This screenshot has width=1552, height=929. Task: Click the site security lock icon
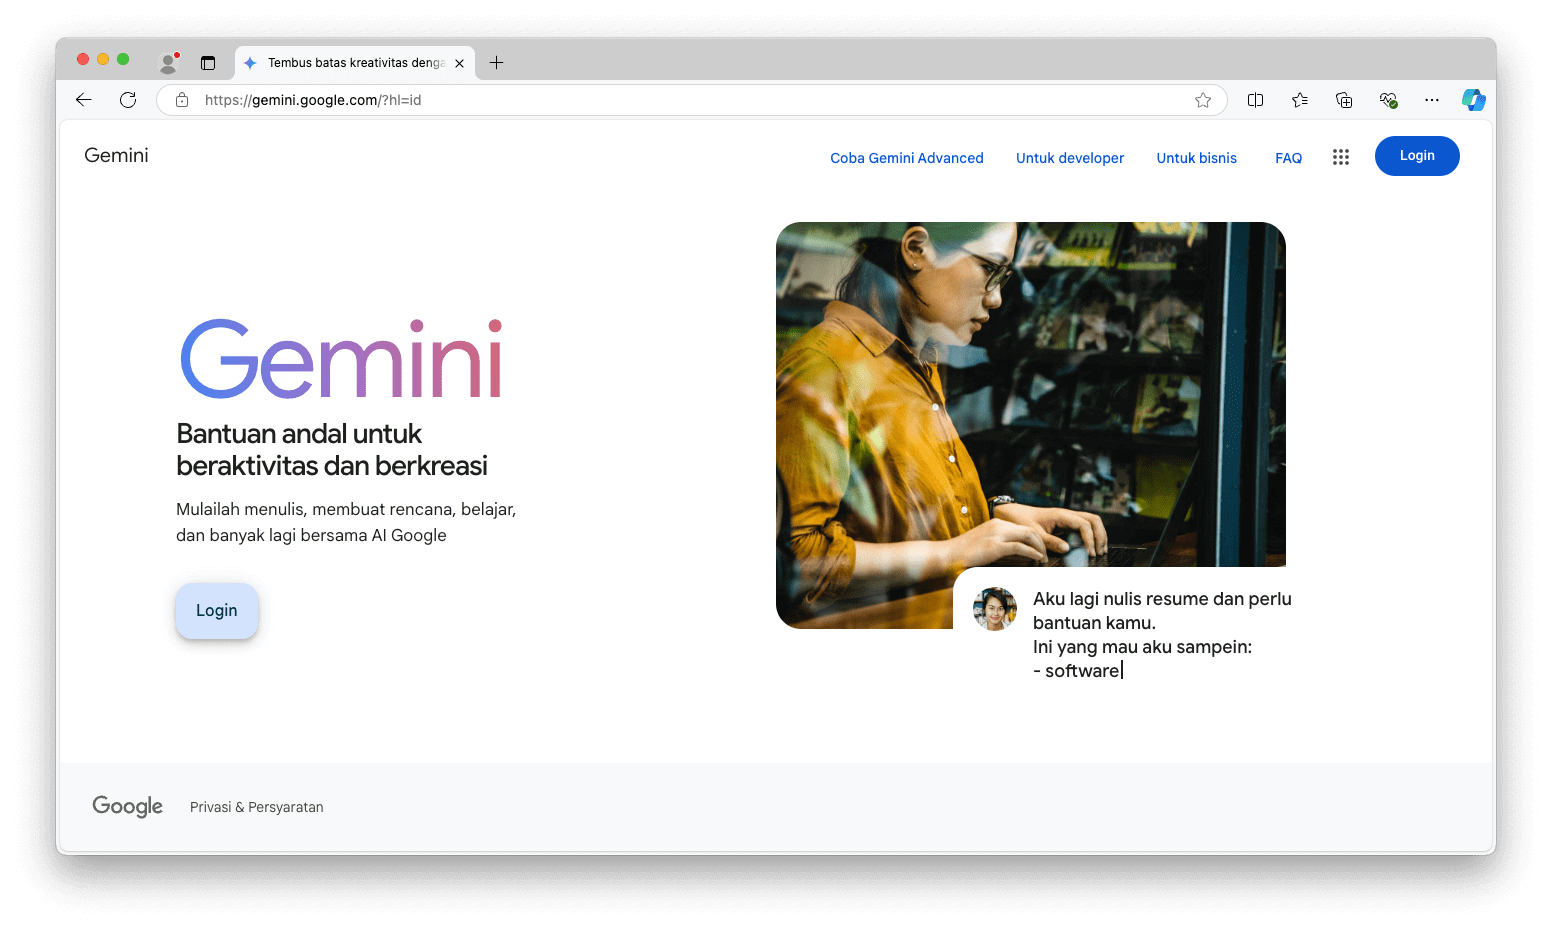click(181, 100)
